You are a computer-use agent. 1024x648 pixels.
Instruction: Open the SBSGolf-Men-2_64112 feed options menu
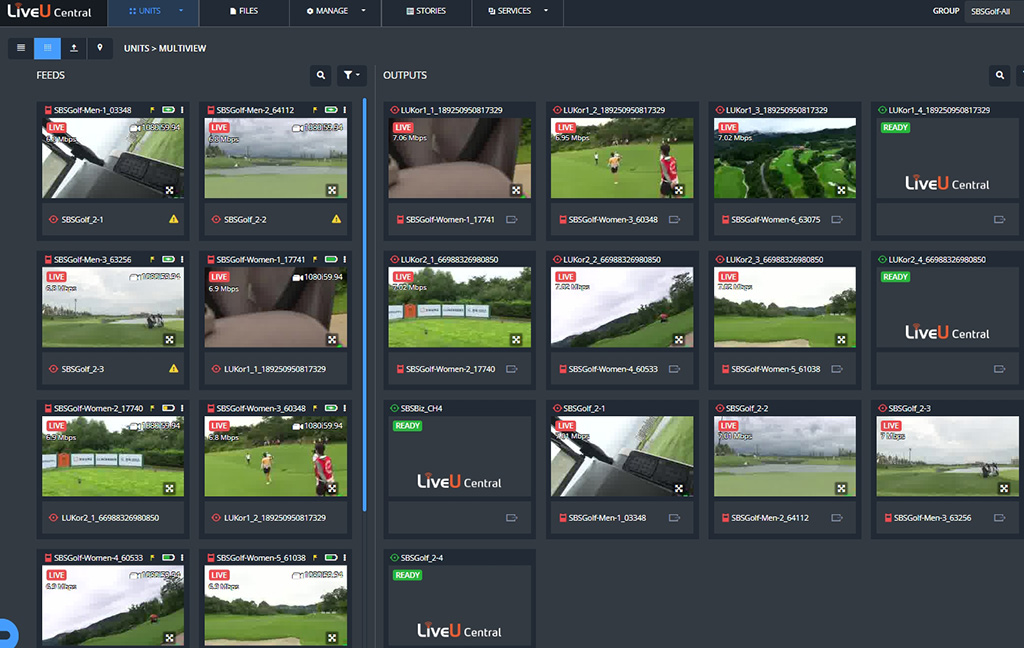point(345,110)
